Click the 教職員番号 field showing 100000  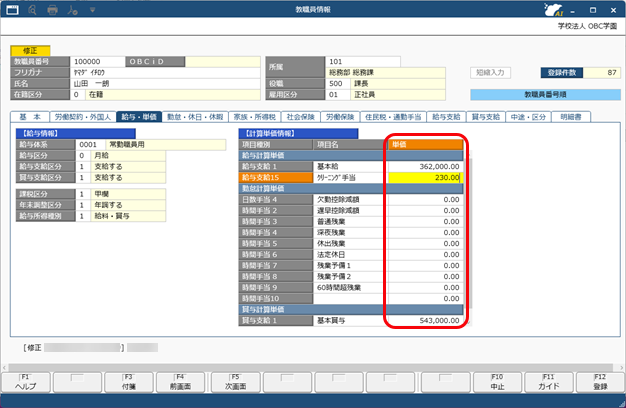[97, 61]
